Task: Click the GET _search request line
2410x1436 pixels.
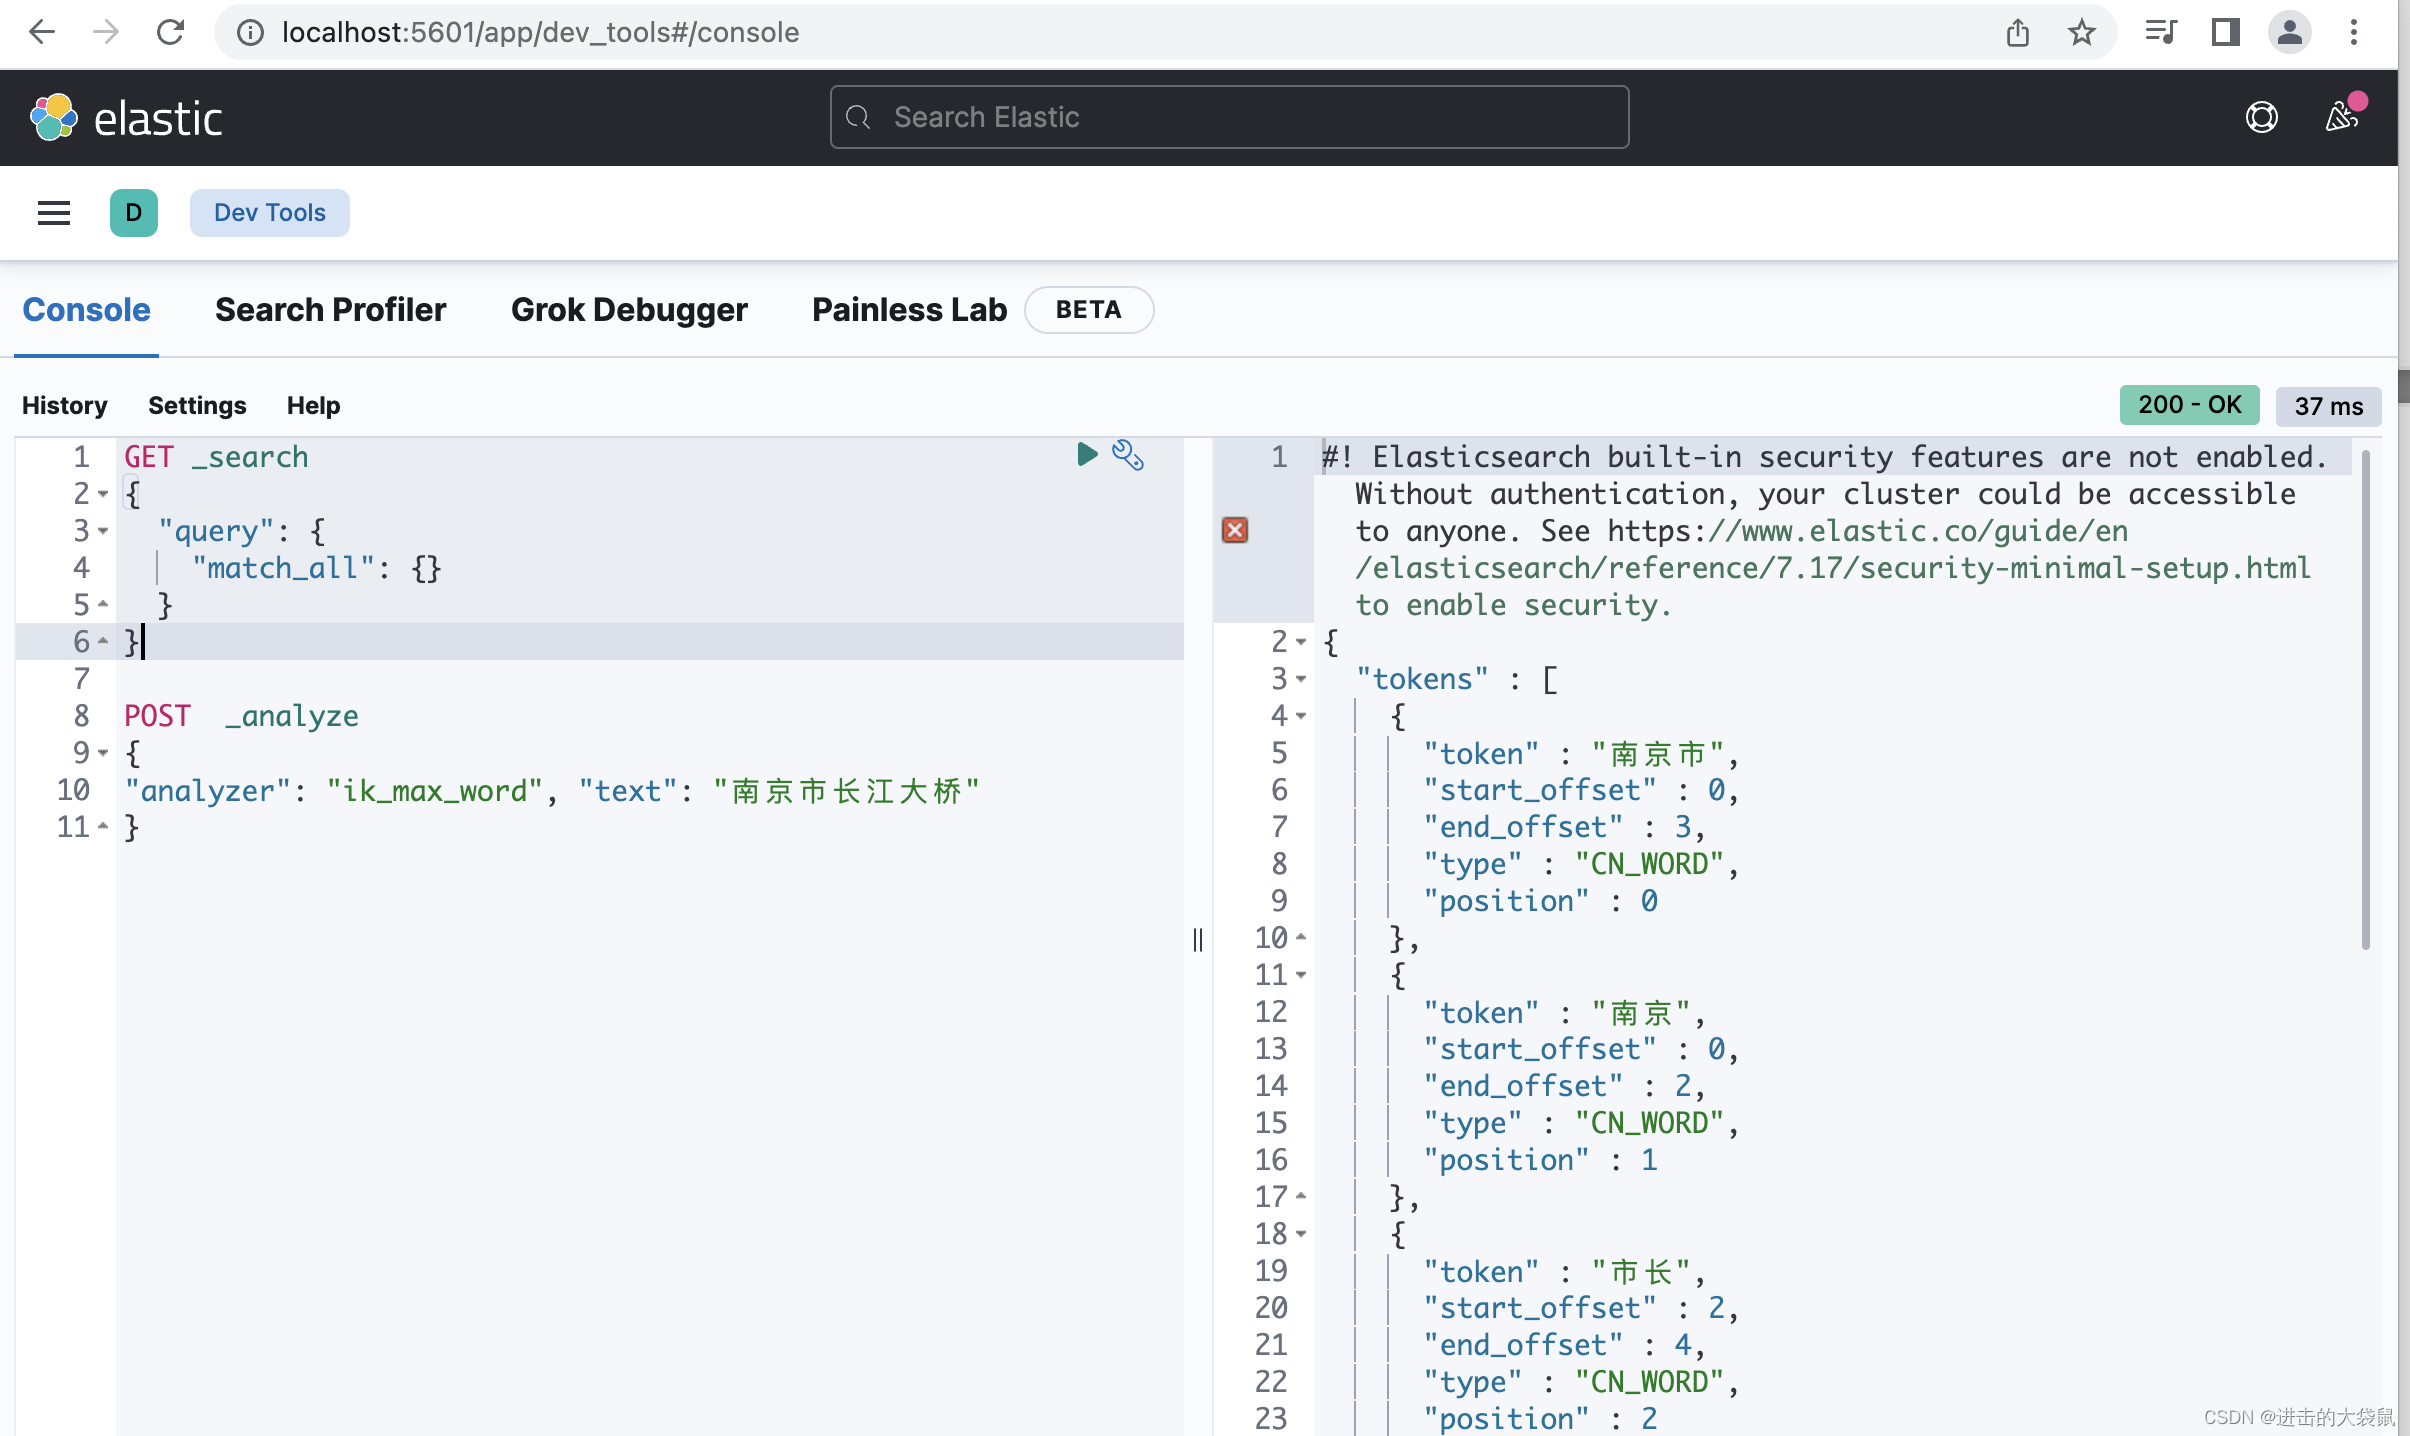Action: 216,457
